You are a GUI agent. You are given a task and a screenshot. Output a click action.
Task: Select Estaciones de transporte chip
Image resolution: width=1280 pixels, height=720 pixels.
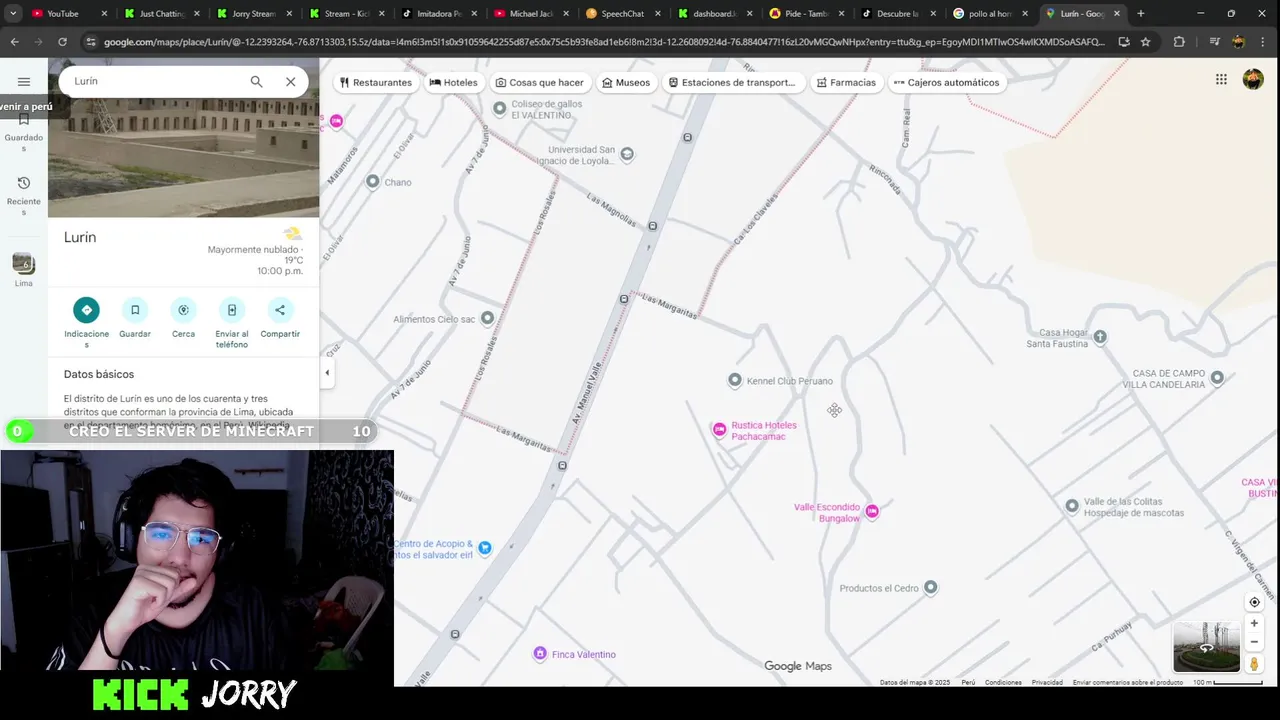(x=733, y=82)
